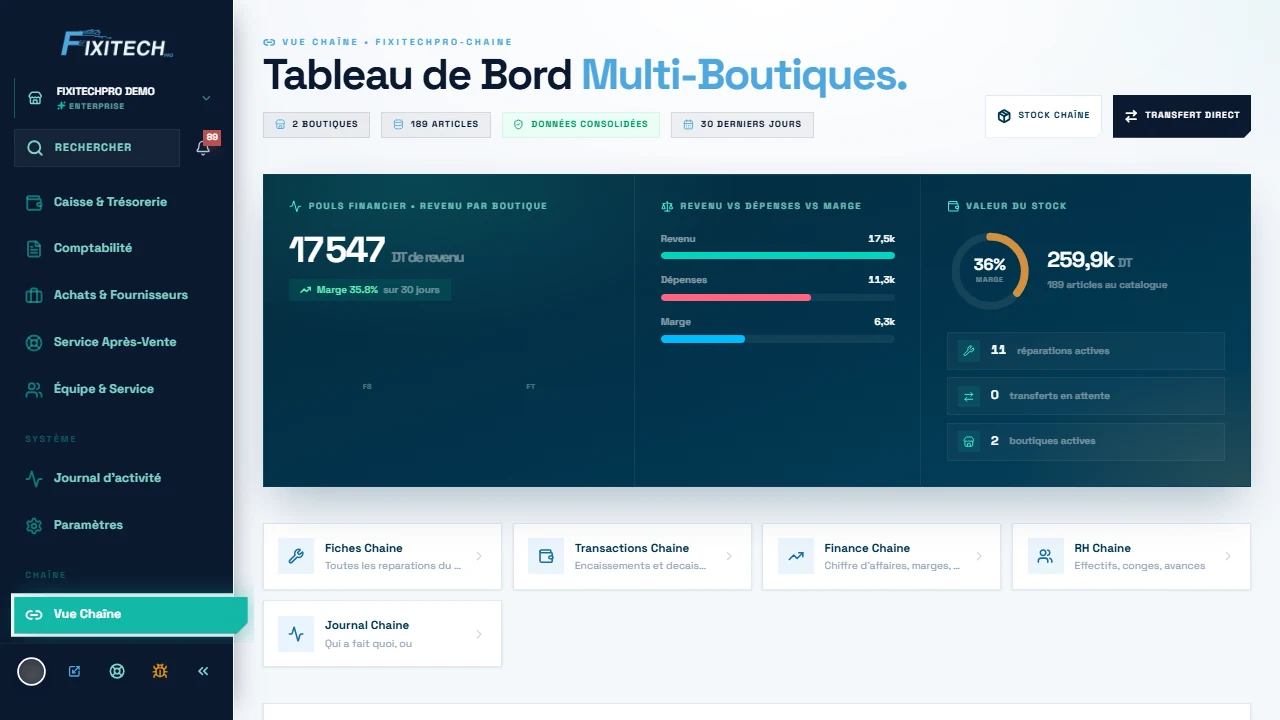Click the "Marge 35.8% sur 30 jours" badge
This screenshot has width=1280, height=720.
pyautogui.click(x=370, y=290)
